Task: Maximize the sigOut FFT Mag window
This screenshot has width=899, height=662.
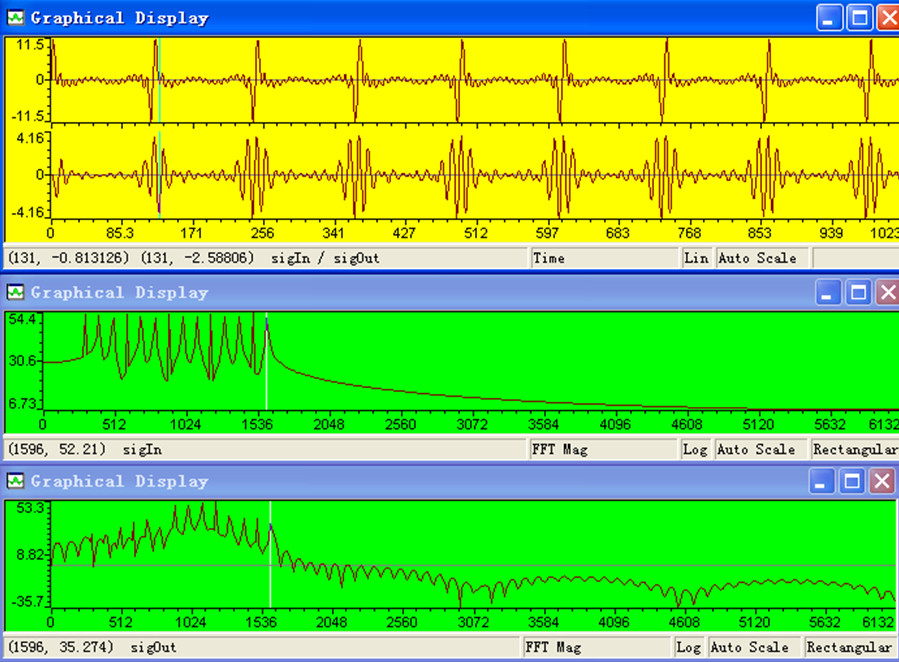Action: 852,481
